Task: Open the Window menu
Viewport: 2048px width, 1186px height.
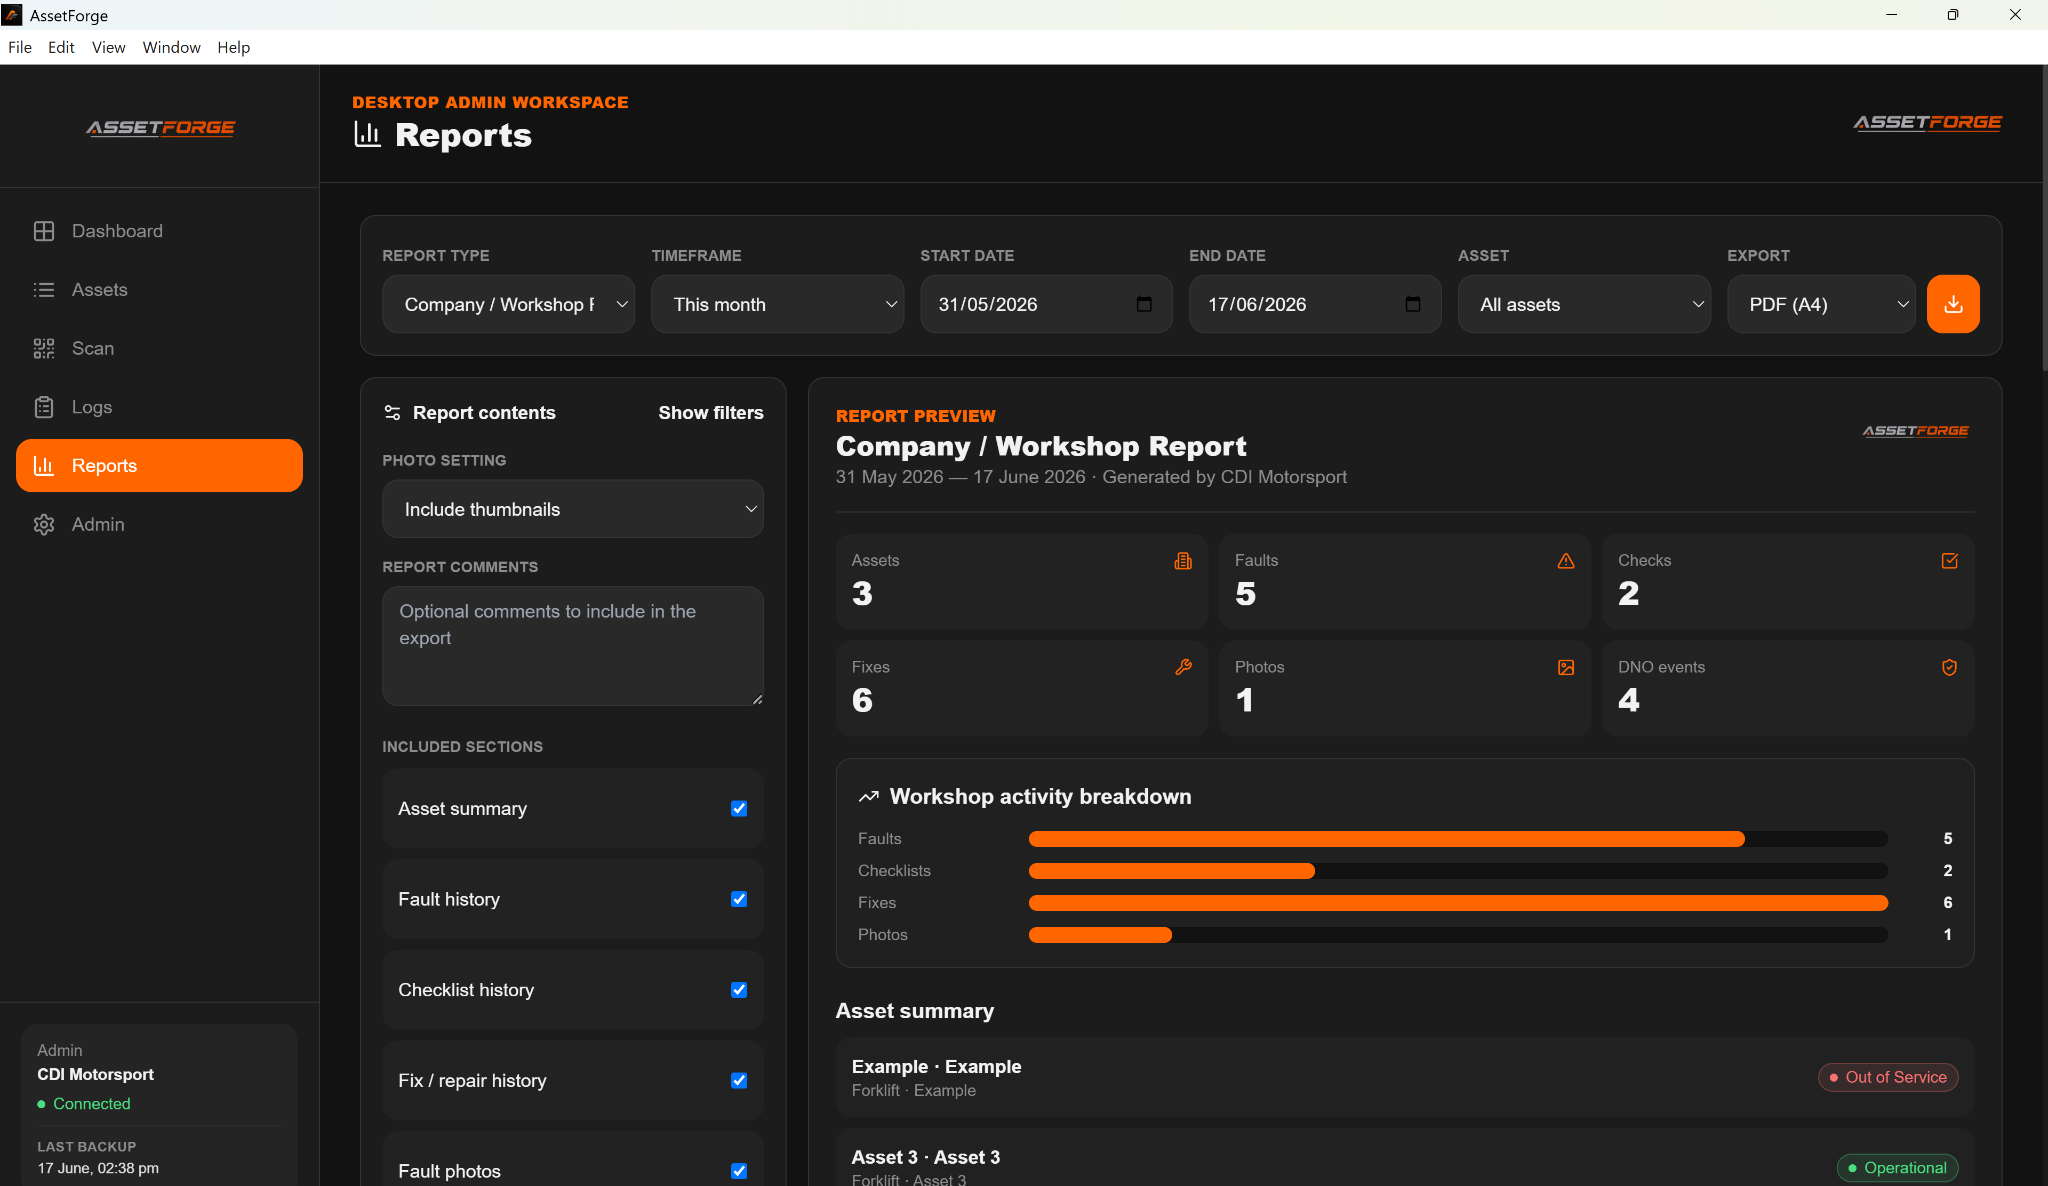Action: 171,47
